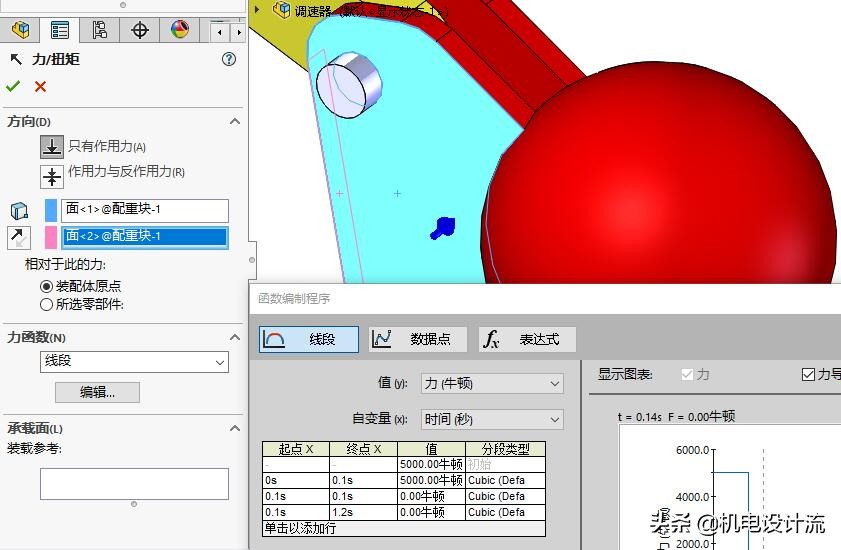
Task: Cancel with the red X
Action: [x=40, y=86]
